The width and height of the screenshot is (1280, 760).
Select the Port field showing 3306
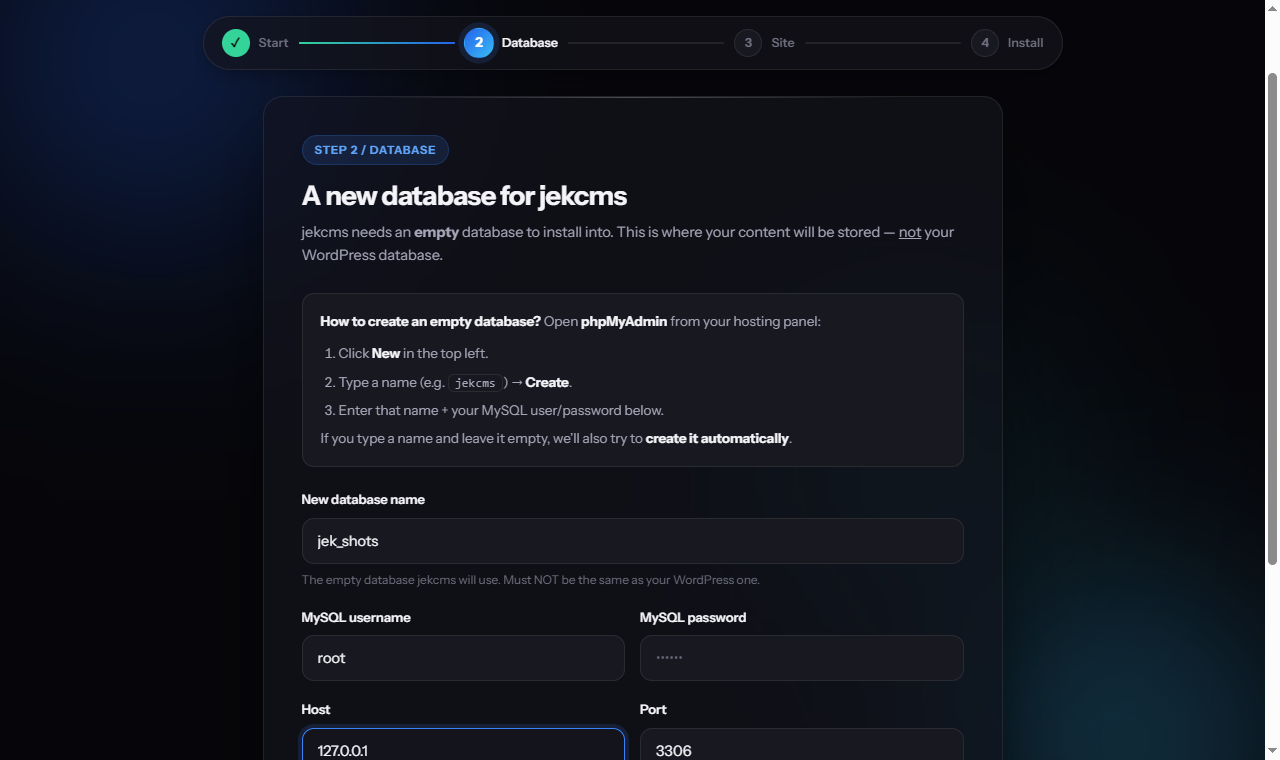802,744
